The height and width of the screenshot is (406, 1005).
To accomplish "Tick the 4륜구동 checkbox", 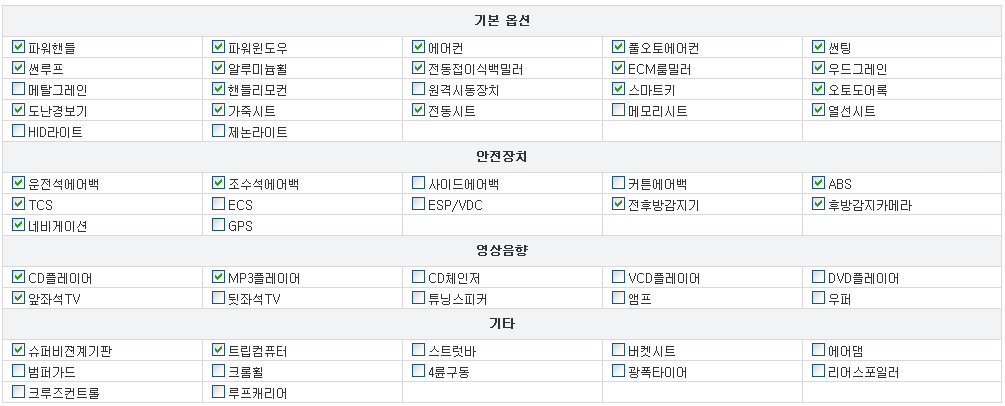I will pos(419,371).
